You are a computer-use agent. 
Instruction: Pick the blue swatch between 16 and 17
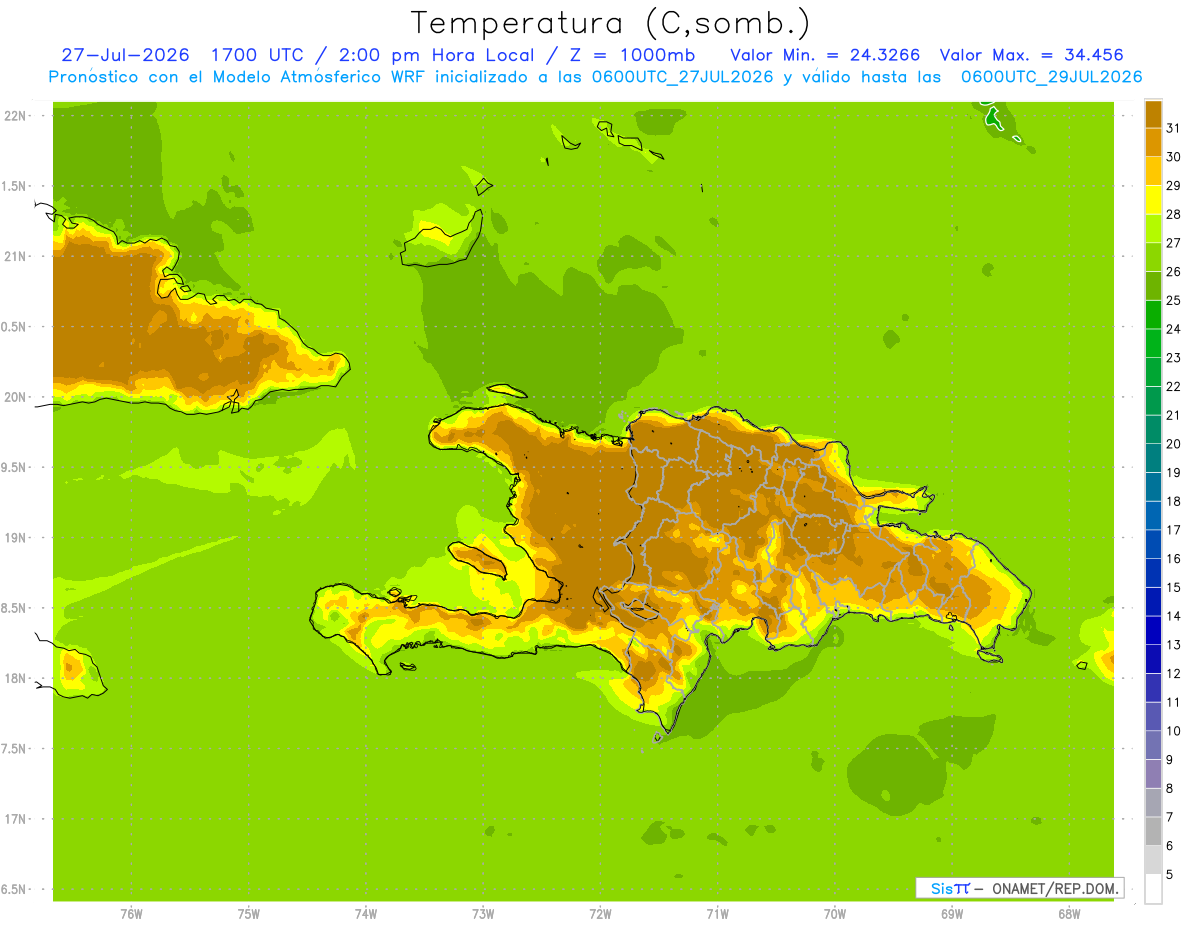[1153, 544]
